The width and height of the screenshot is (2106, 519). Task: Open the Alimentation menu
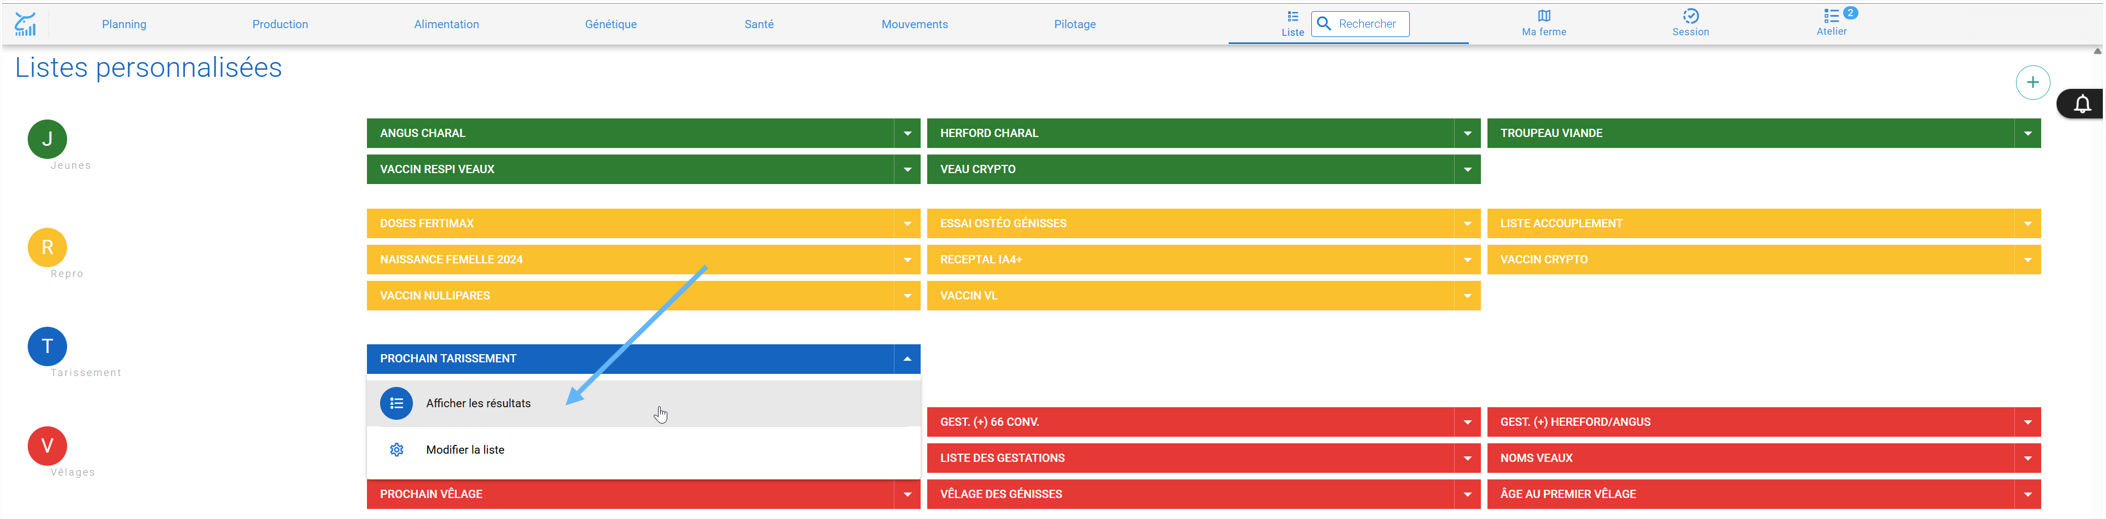pos(446,24)
